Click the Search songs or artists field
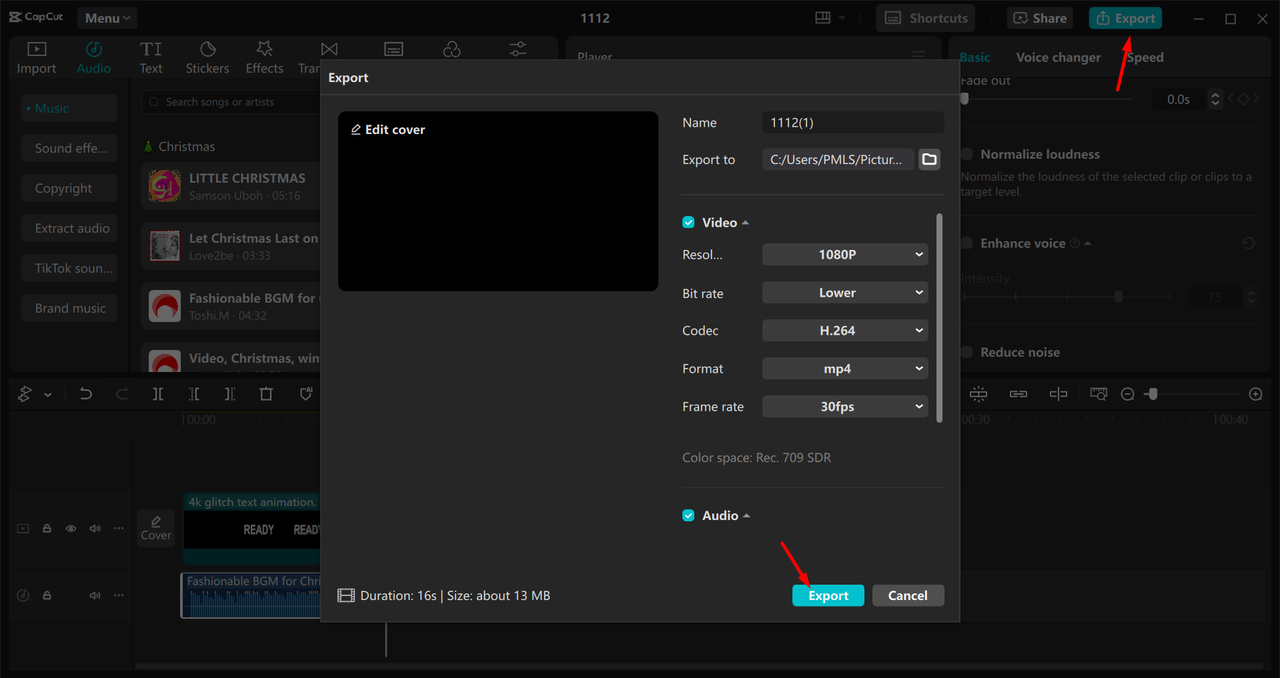Viewport: 1280px width, 678px height. [x=230, y=102]
